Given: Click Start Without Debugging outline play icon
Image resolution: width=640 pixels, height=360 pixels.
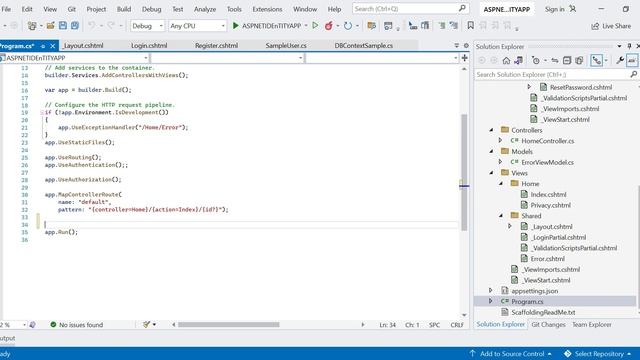Looking at the screenshot, I should 315,26.
